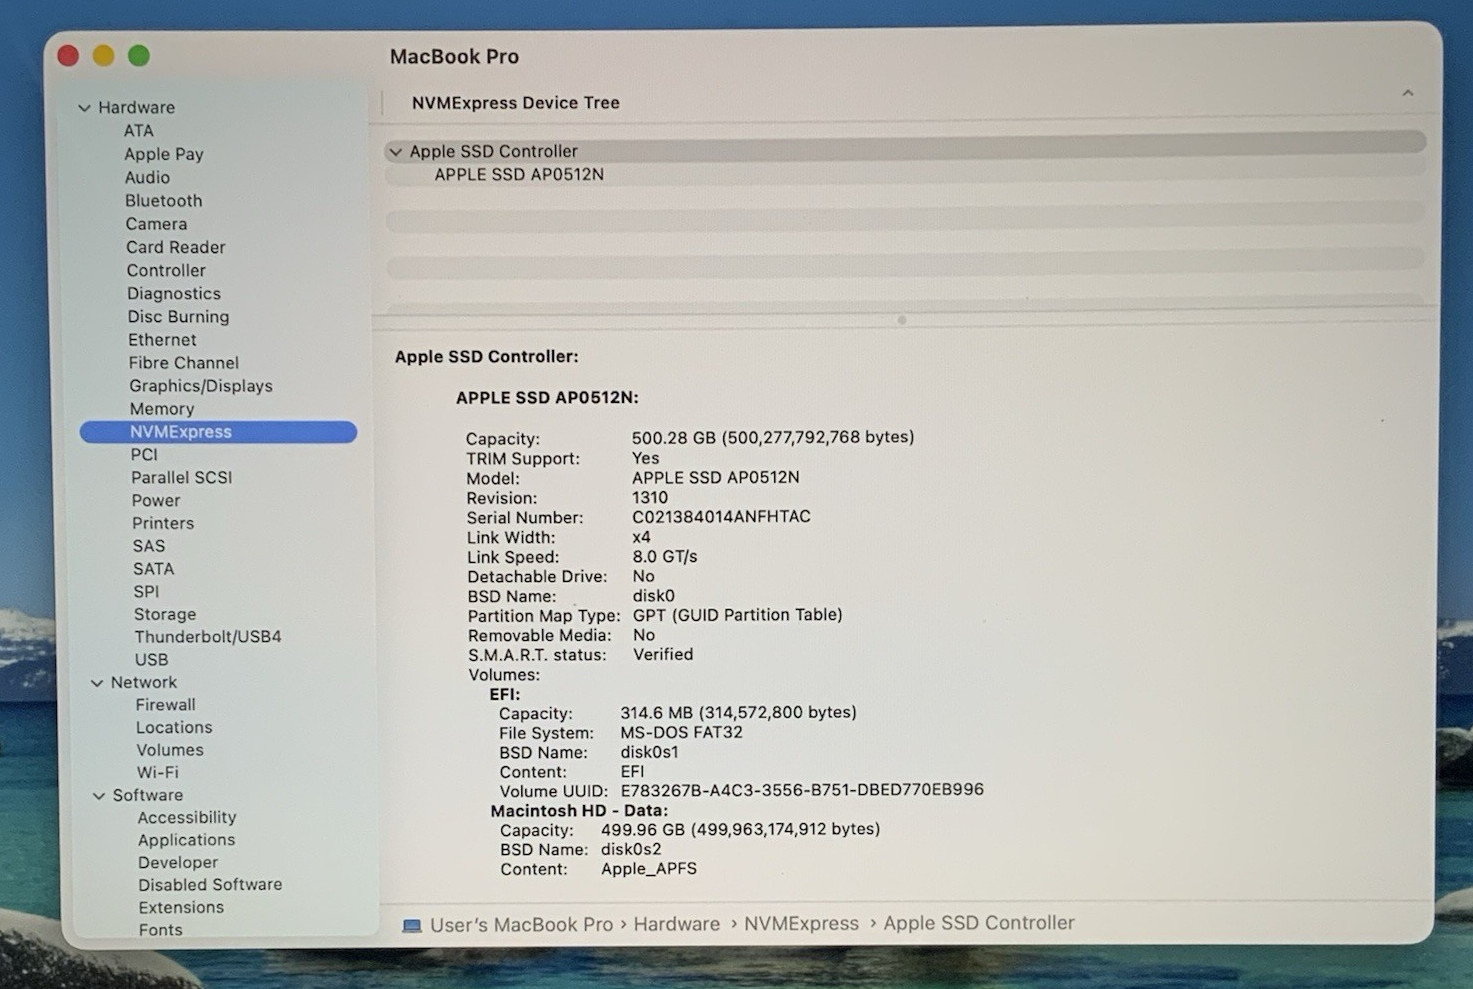Select SATA in the sidebar
The height and width of the screenshot is (989, 1473).
(154, 568)
